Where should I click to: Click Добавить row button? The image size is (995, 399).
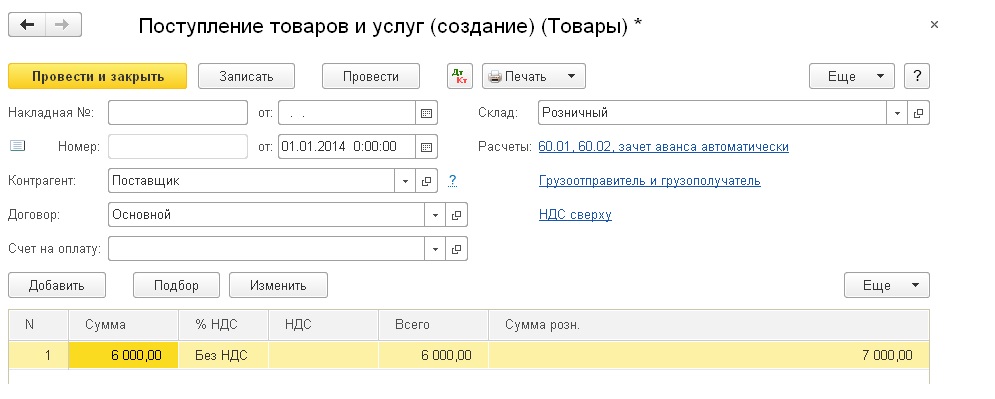[57, 285]
